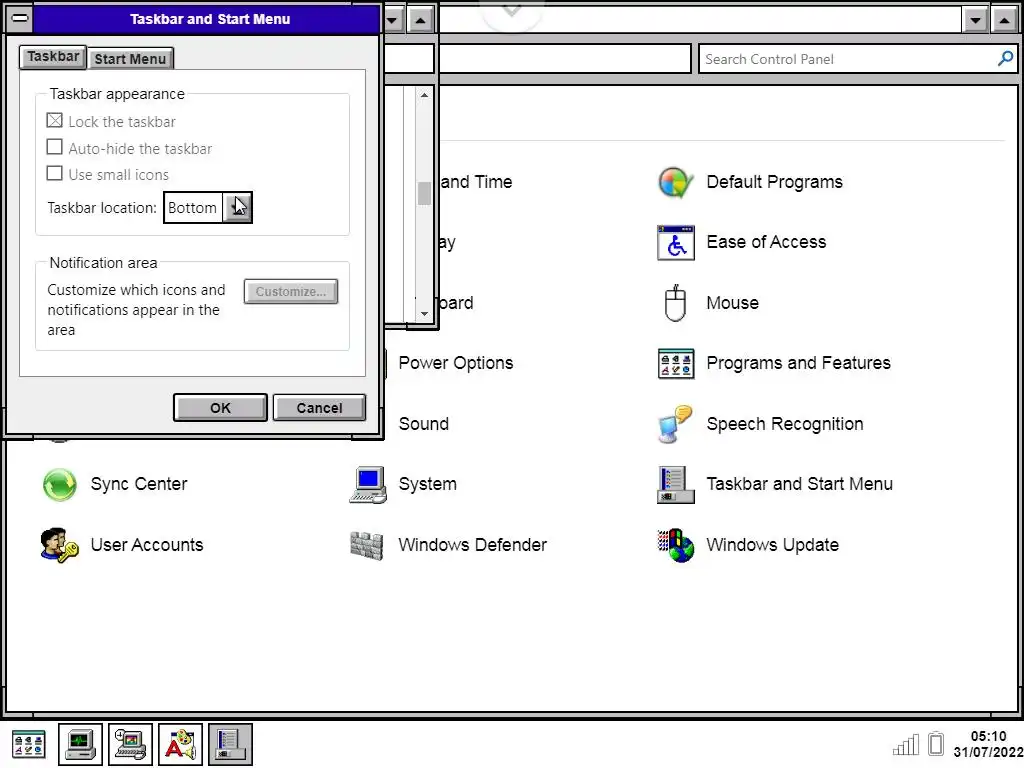Open the Windows Defender wall icon
This screenshot has height=768, width=1024.
tap(368, 545)
